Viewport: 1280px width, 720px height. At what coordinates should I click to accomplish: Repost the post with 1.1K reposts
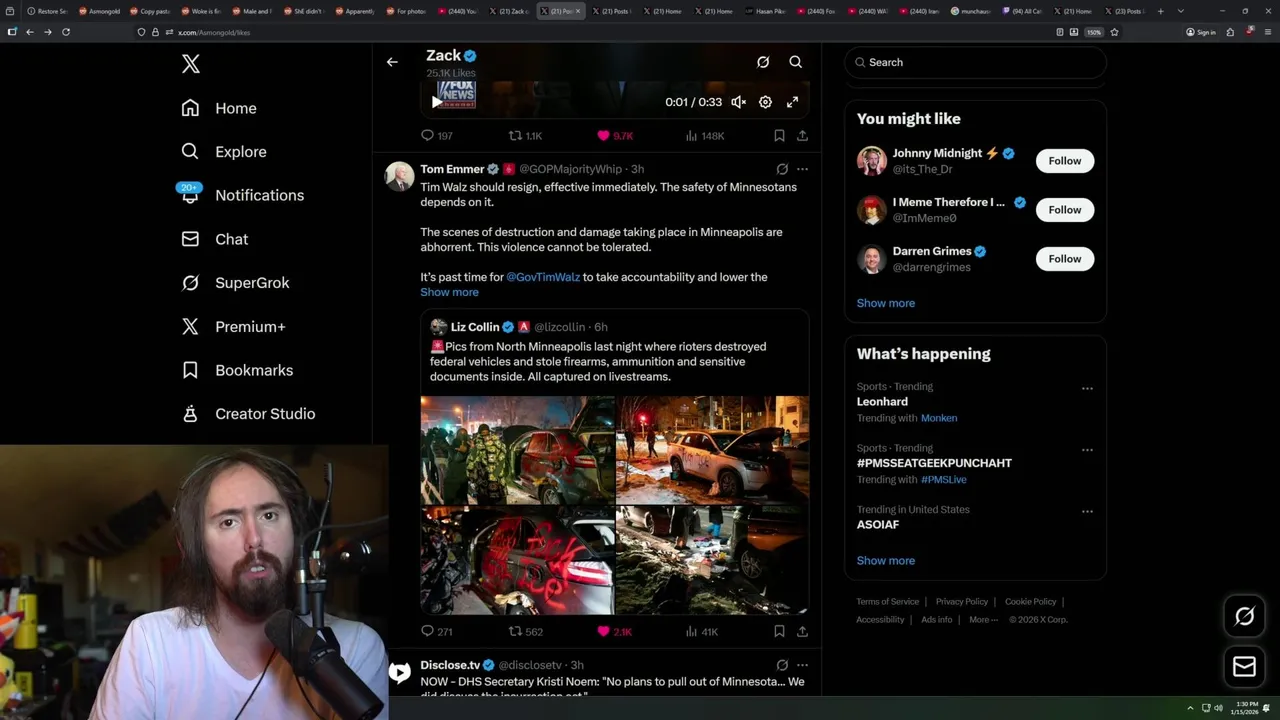pos(525,136)
